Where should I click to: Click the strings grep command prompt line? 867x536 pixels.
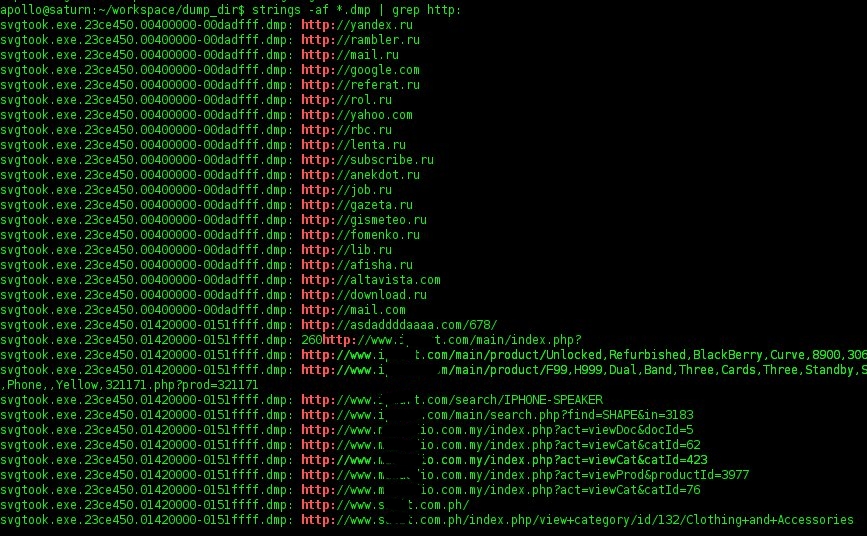(x=231, y=9)
